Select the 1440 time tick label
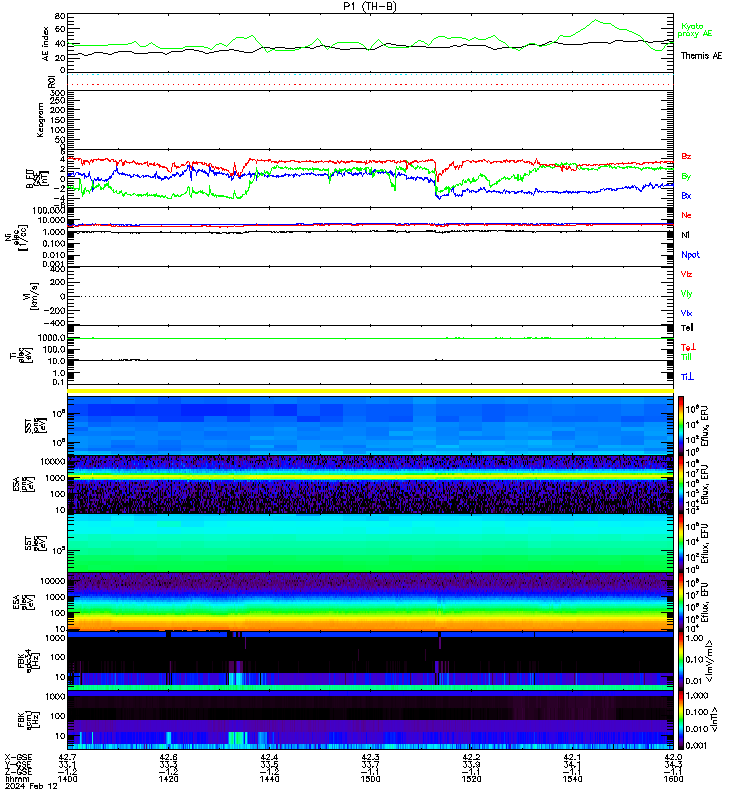This screenshot has height=800, width=750. click(269, 779)
